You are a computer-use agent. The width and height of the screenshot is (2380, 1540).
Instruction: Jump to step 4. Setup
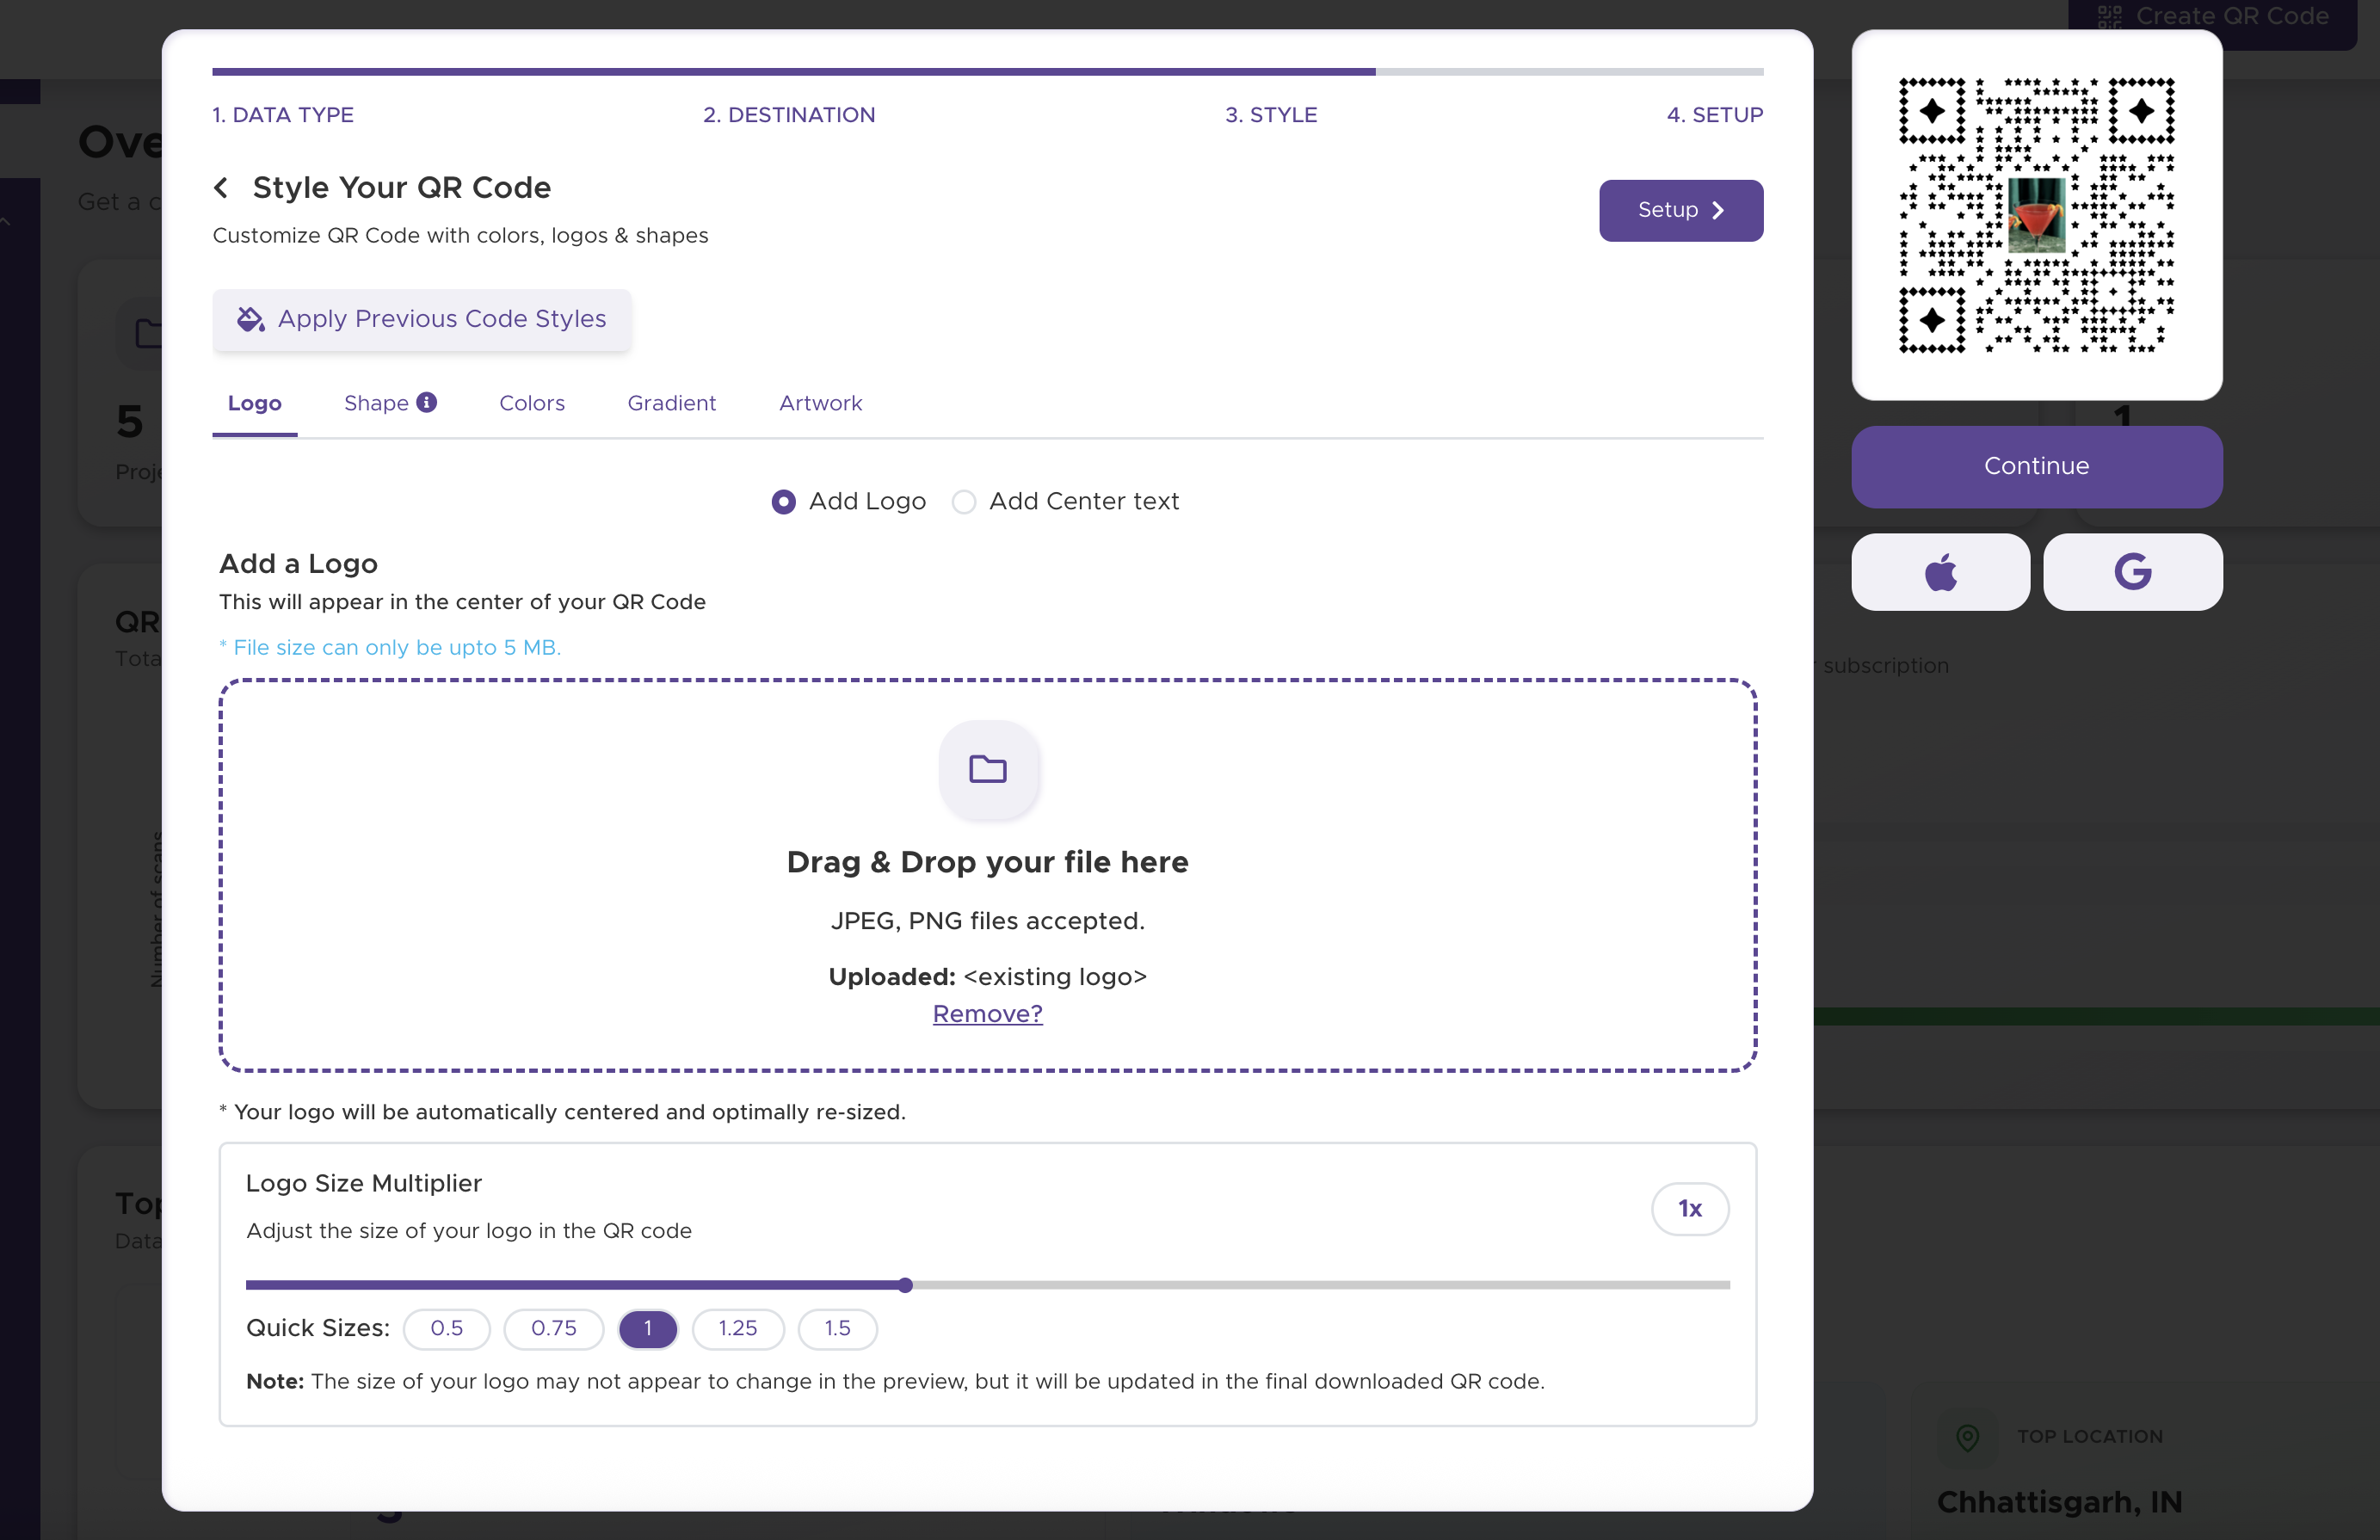click(1713, 115)
